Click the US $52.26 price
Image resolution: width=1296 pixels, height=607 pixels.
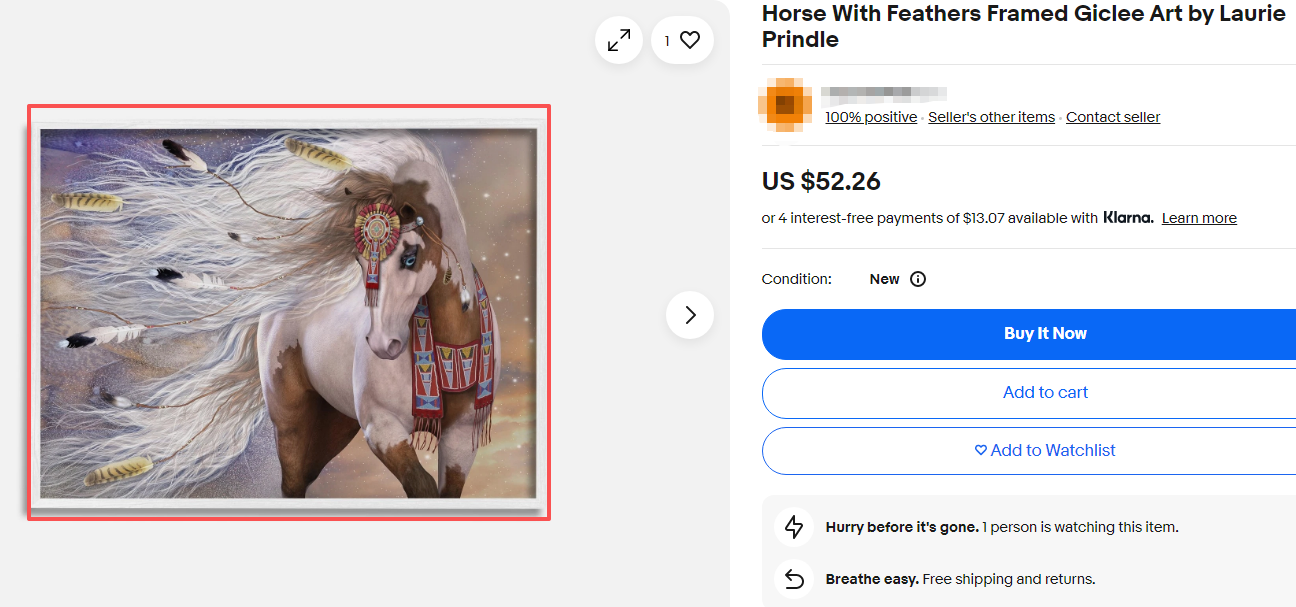[821, 181]
